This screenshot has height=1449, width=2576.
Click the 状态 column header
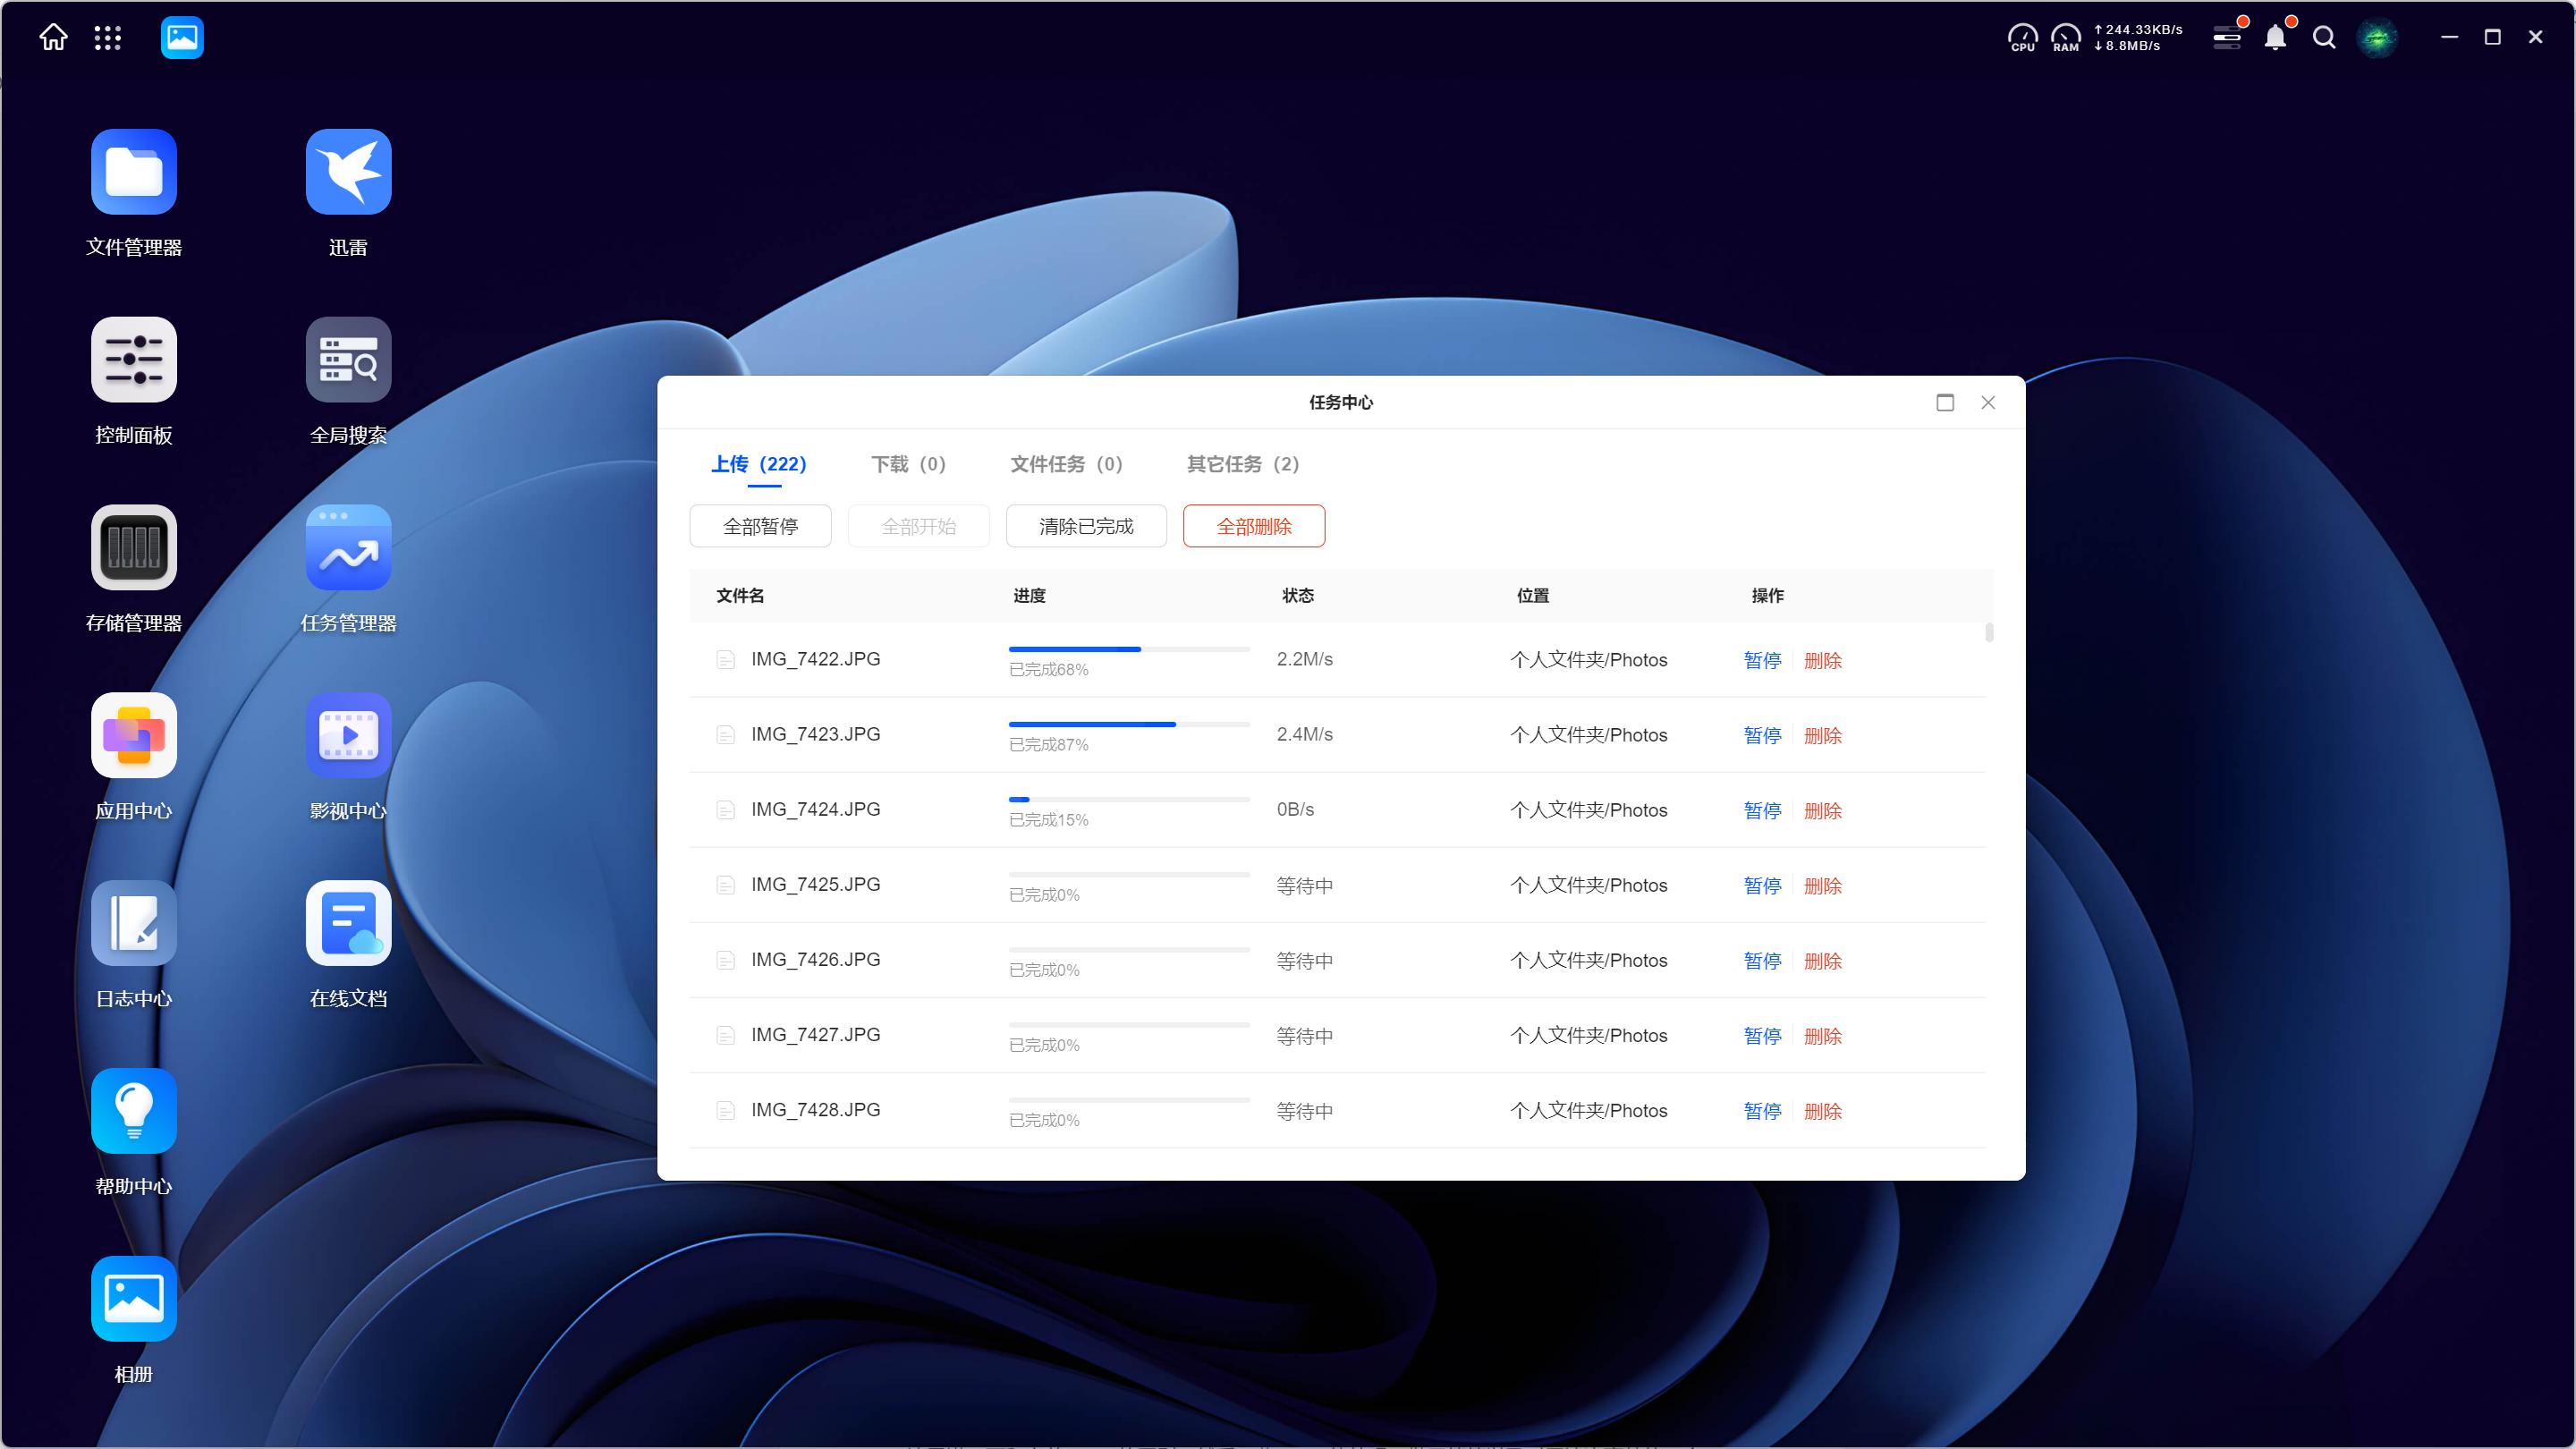click(1298, 595)
